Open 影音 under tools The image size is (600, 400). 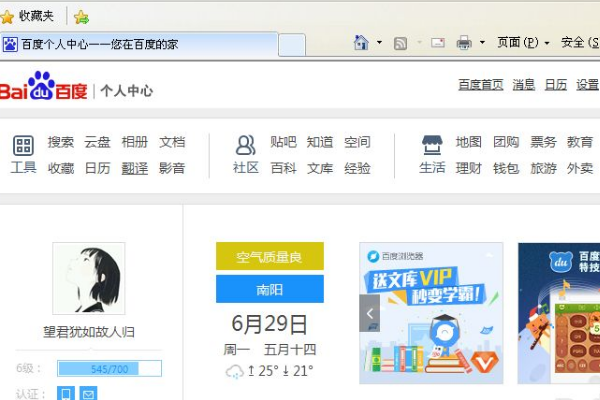[x=172, y=168]
